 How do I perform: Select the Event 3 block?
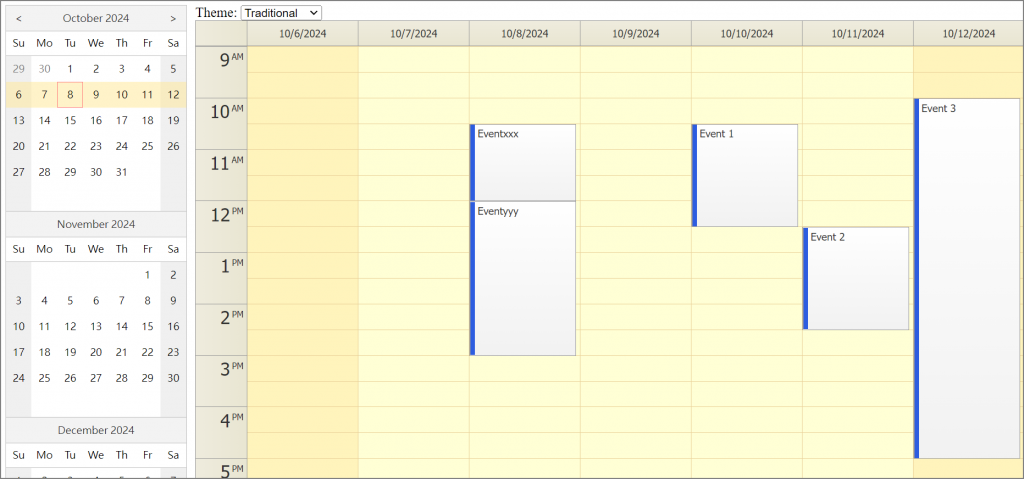[x=967, y=278]
